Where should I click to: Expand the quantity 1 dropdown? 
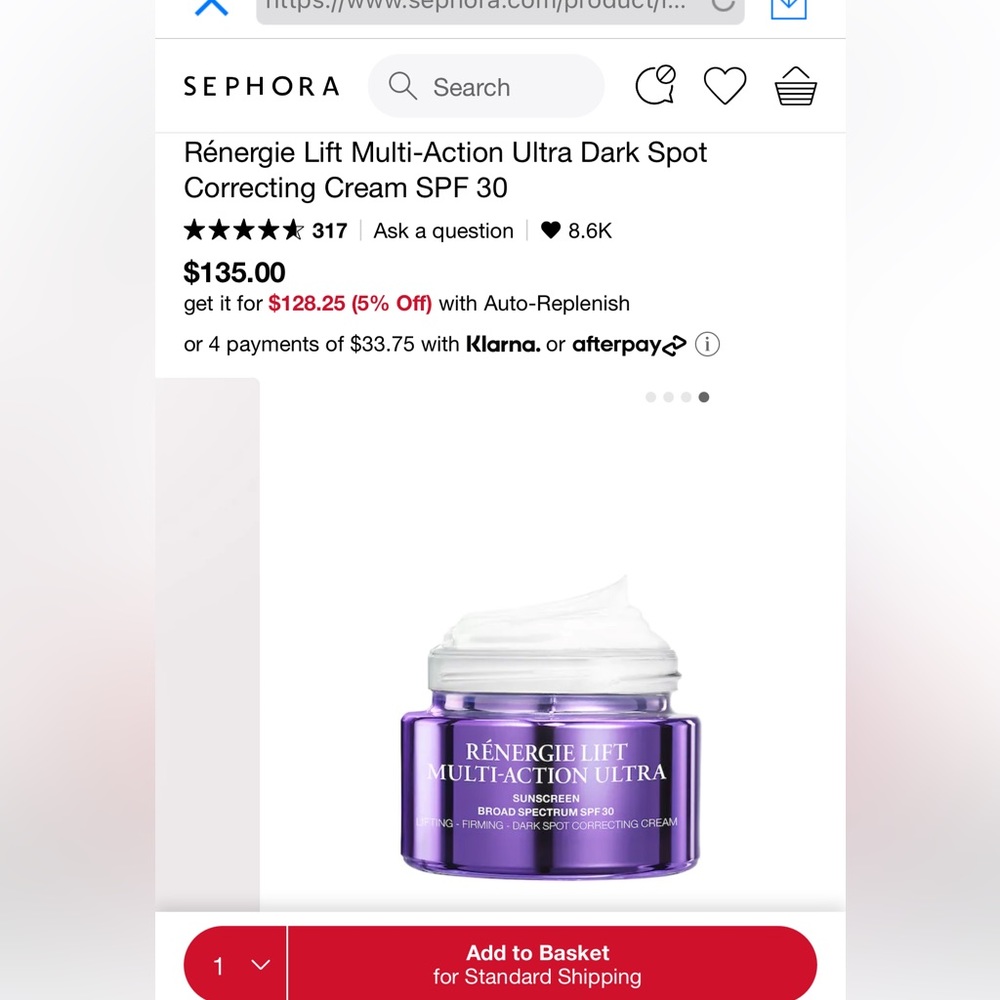[x=235, y=964]
